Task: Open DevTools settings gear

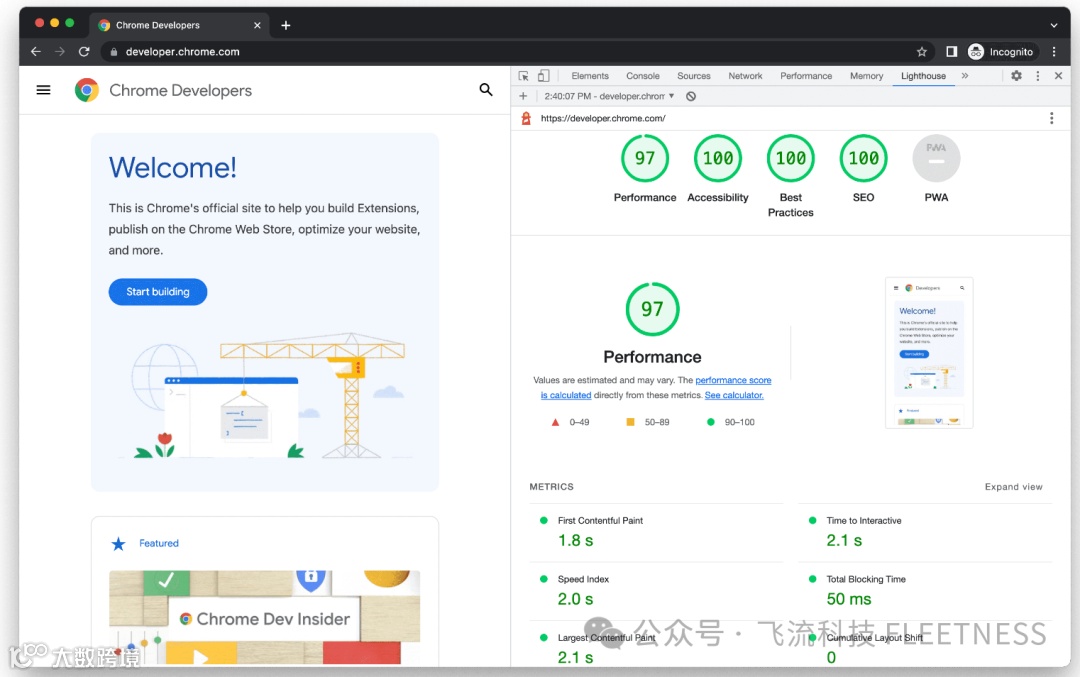Action: 1016,76
